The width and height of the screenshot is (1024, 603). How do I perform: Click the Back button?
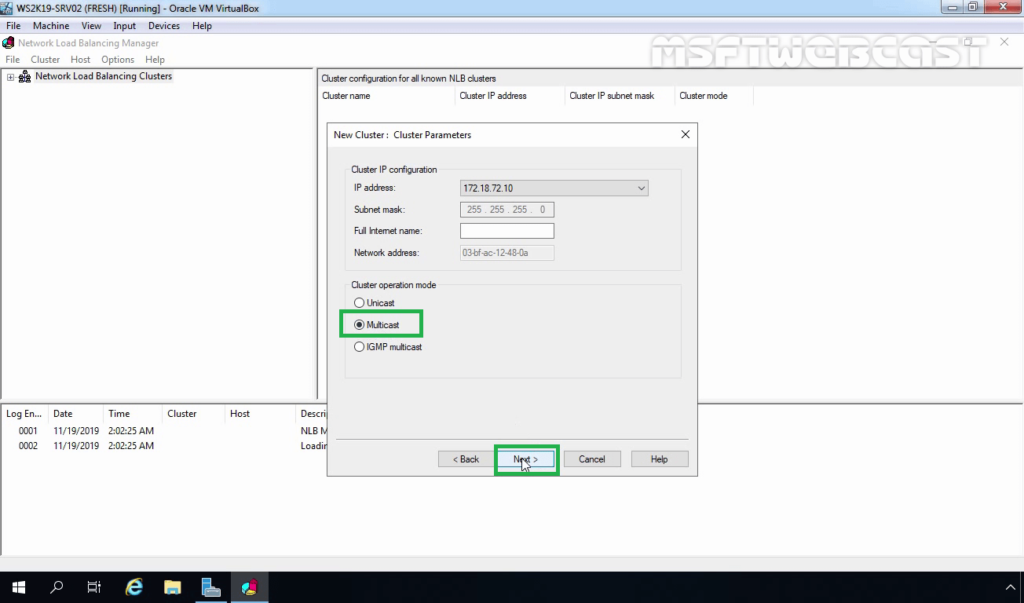point(466,459)
